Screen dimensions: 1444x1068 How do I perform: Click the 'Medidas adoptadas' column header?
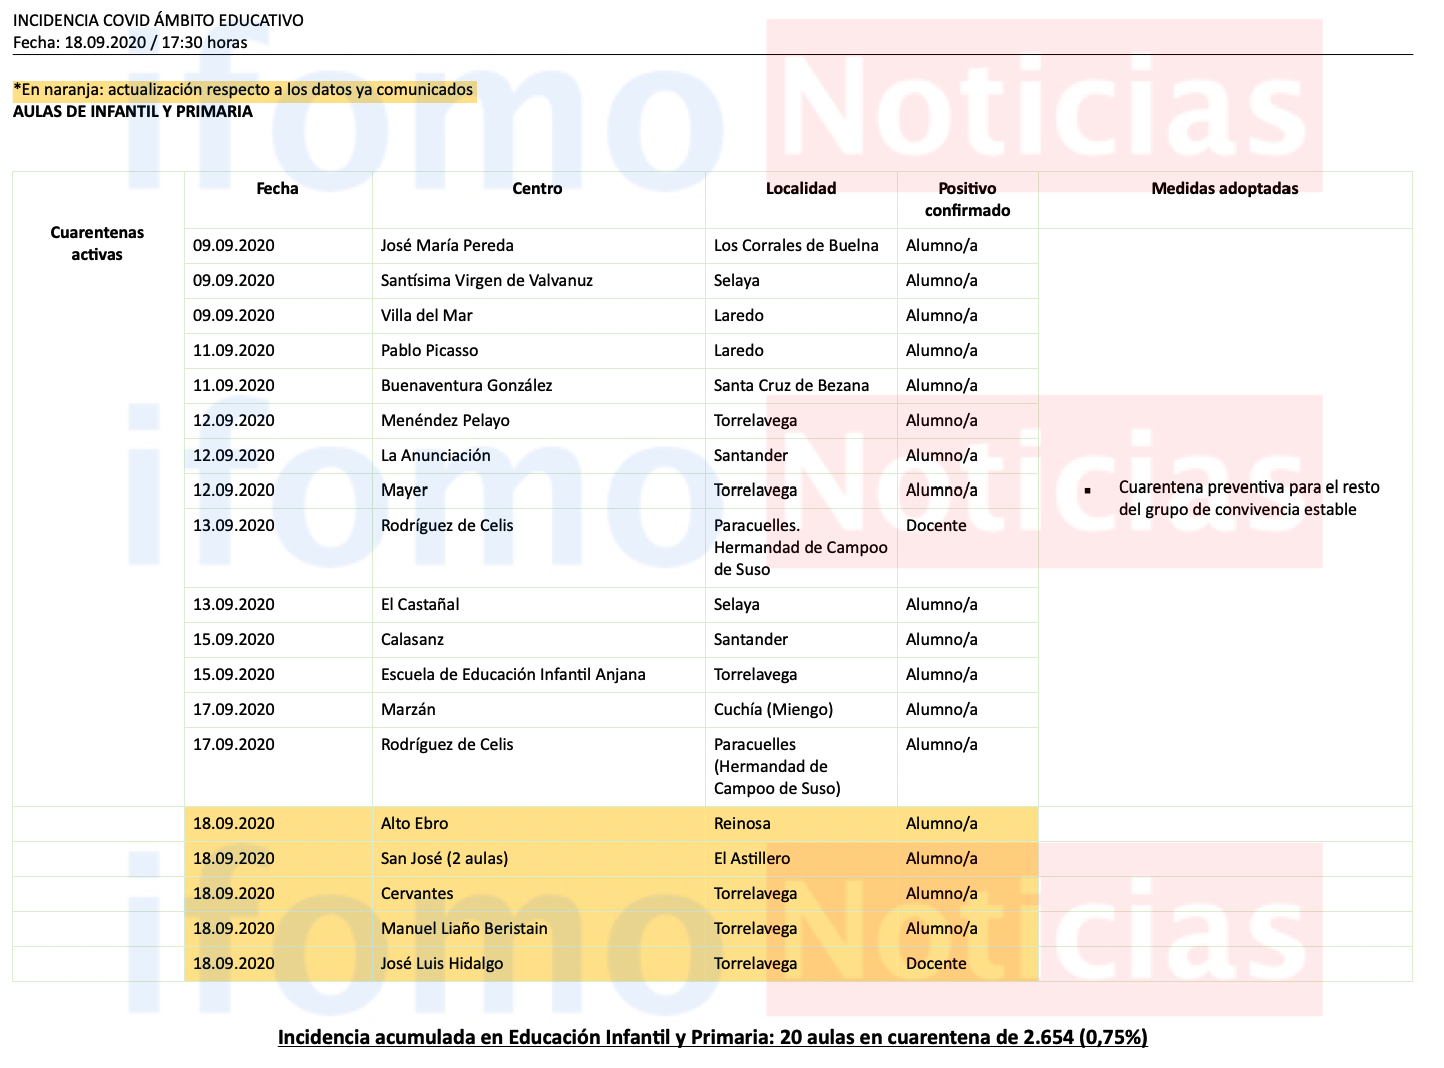click(1224, 188)
